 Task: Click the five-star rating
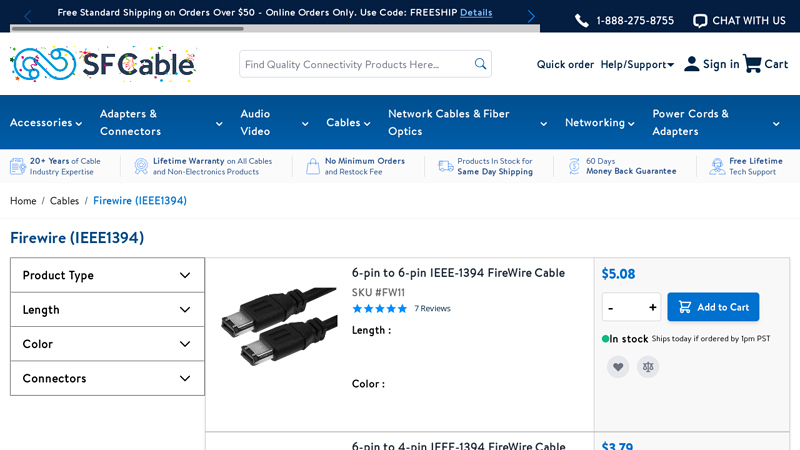(380, 308)
